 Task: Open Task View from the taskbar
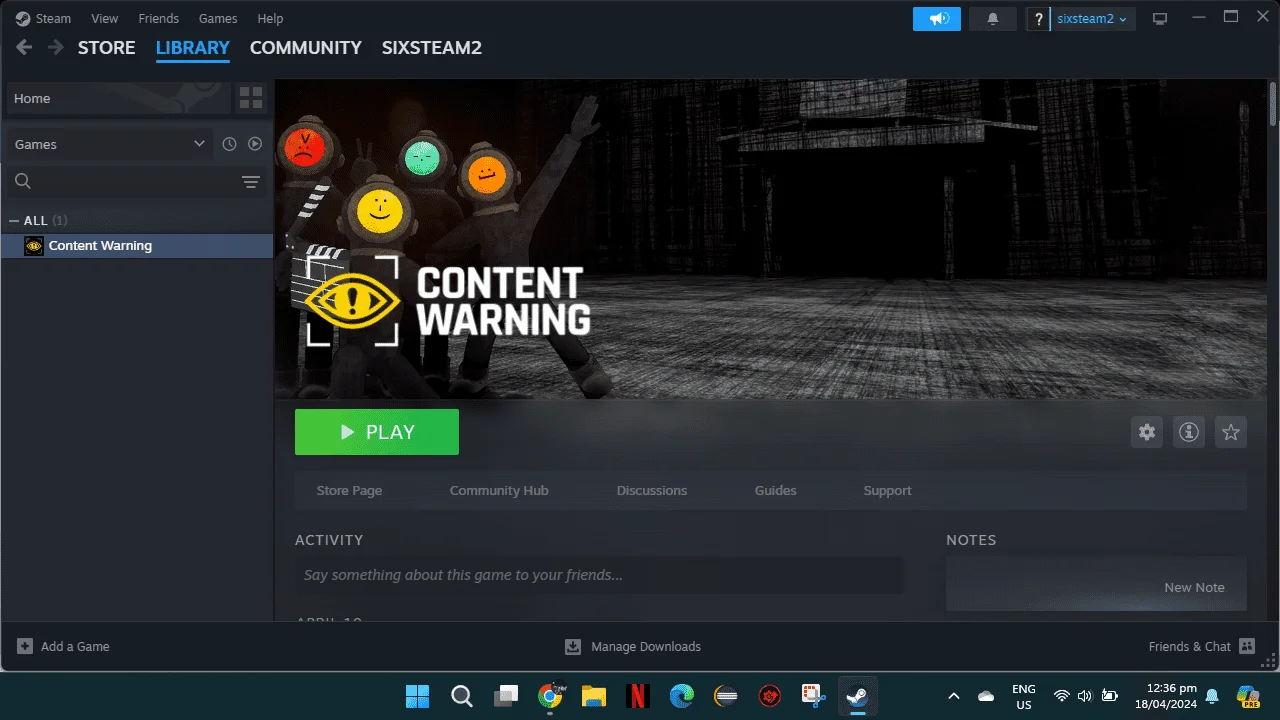click(x=506, y=696)
